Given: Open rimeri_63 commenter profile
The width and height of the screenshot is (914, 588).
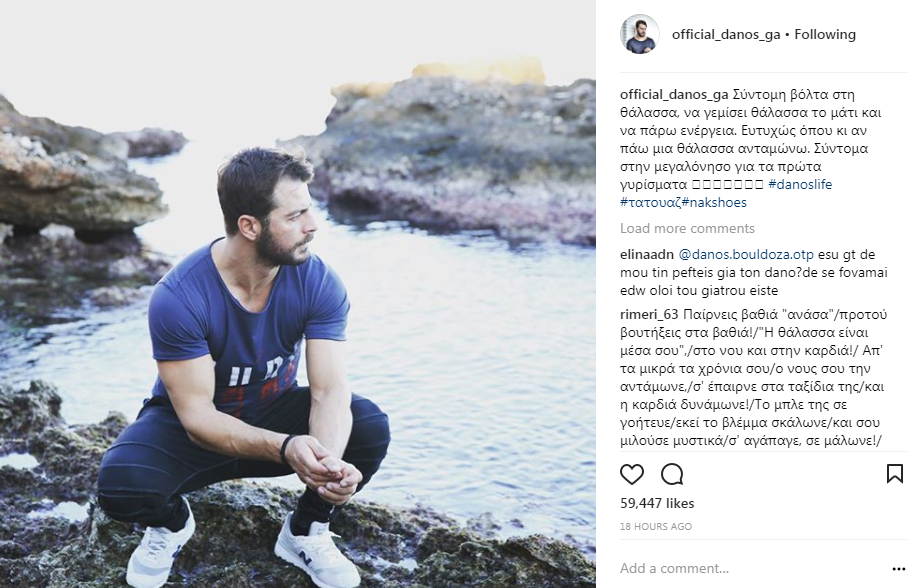Looking at the screenshot, I should 649,315.
